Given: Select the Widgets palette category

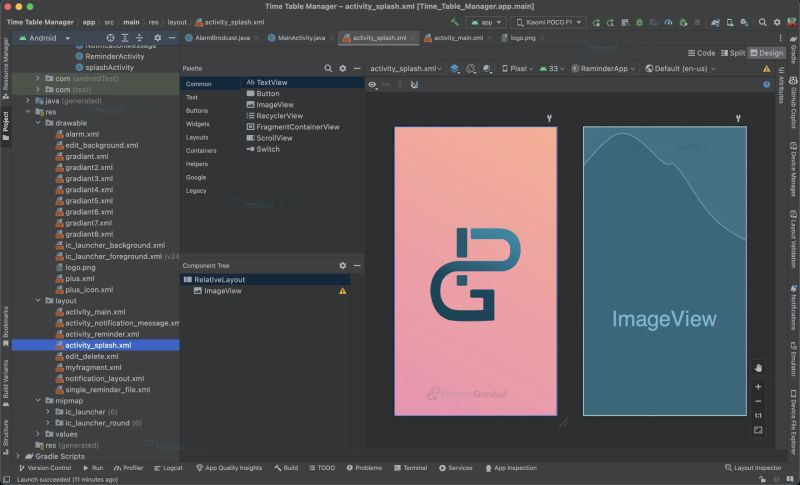Looking at the screenshot, I should point(197,124).
